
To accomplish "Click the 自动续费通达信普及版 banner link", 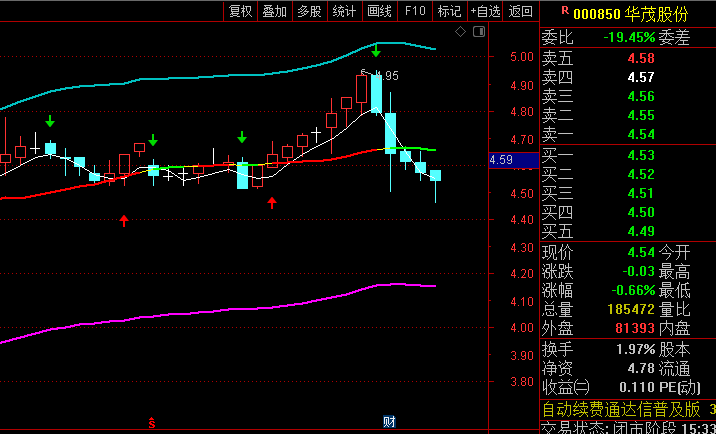I will [x=621, y=410].
